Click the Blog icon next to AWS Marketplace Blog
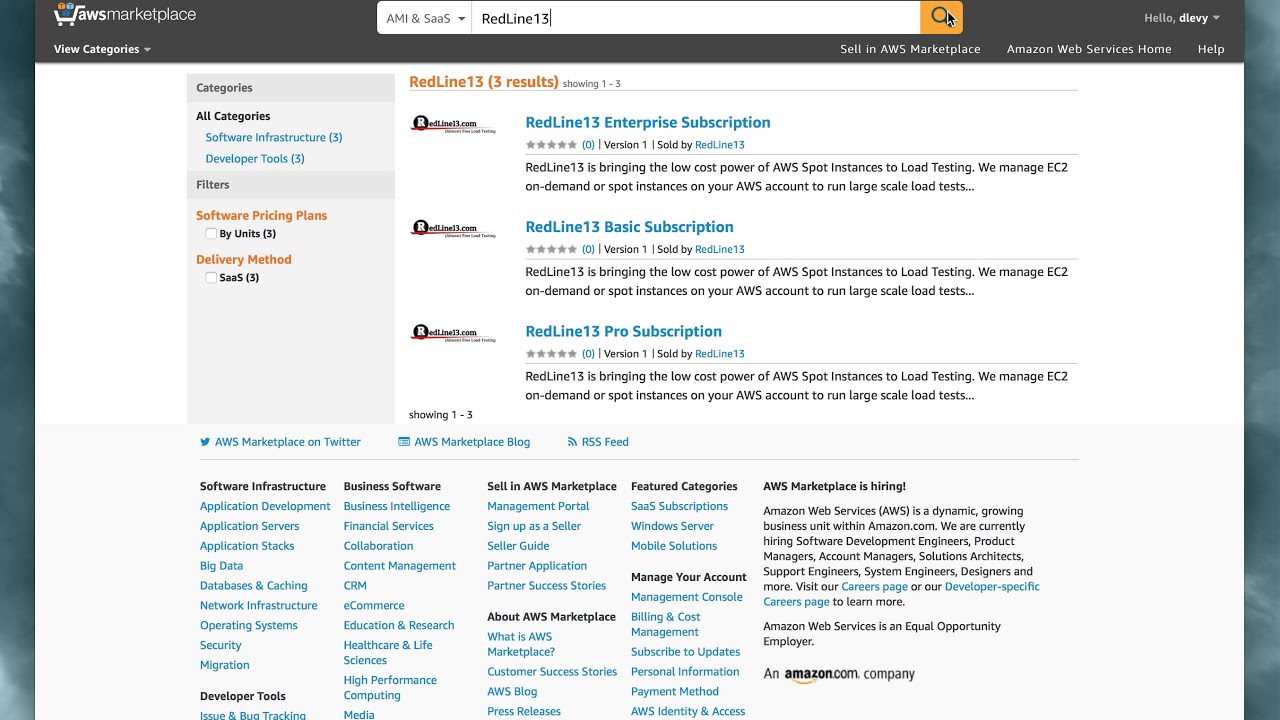 pyautogui.click(x=404, y=442)
